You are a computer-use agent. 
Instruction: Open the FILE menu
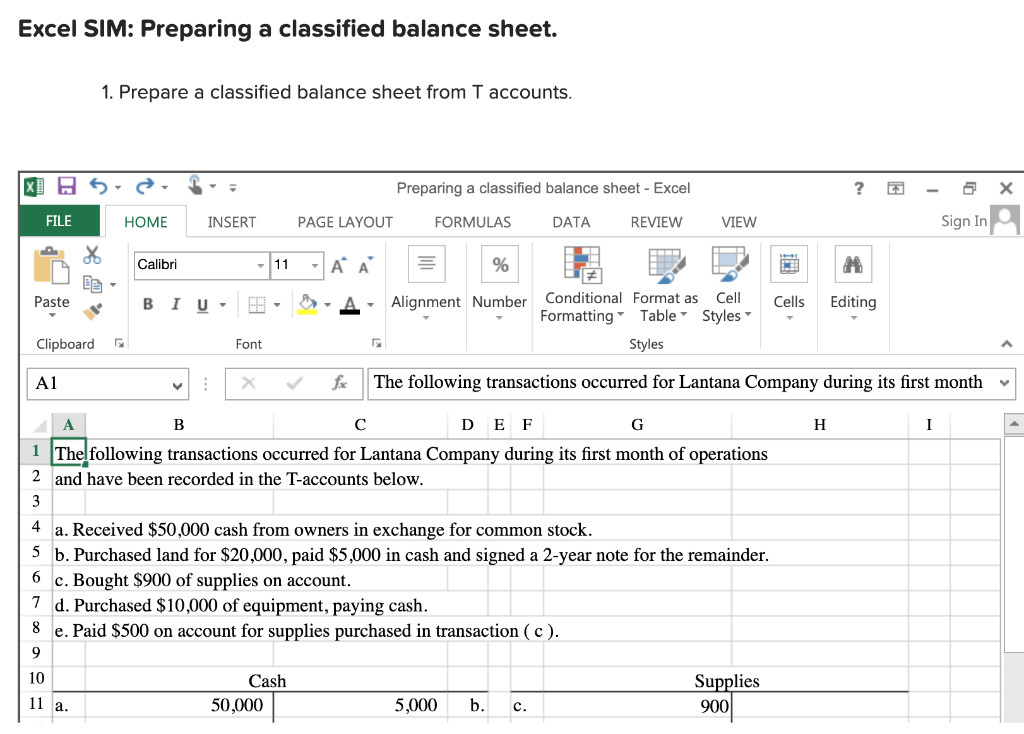[58, 222]
